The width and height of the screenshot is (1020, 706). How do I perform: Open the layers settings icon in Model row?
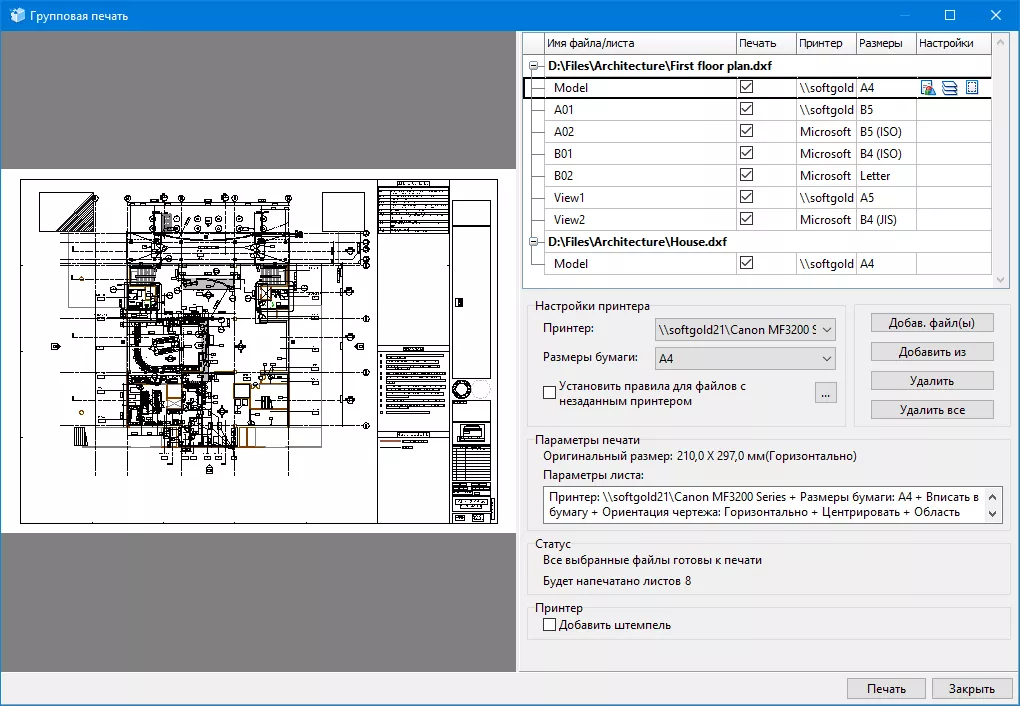tap(948, 87)
